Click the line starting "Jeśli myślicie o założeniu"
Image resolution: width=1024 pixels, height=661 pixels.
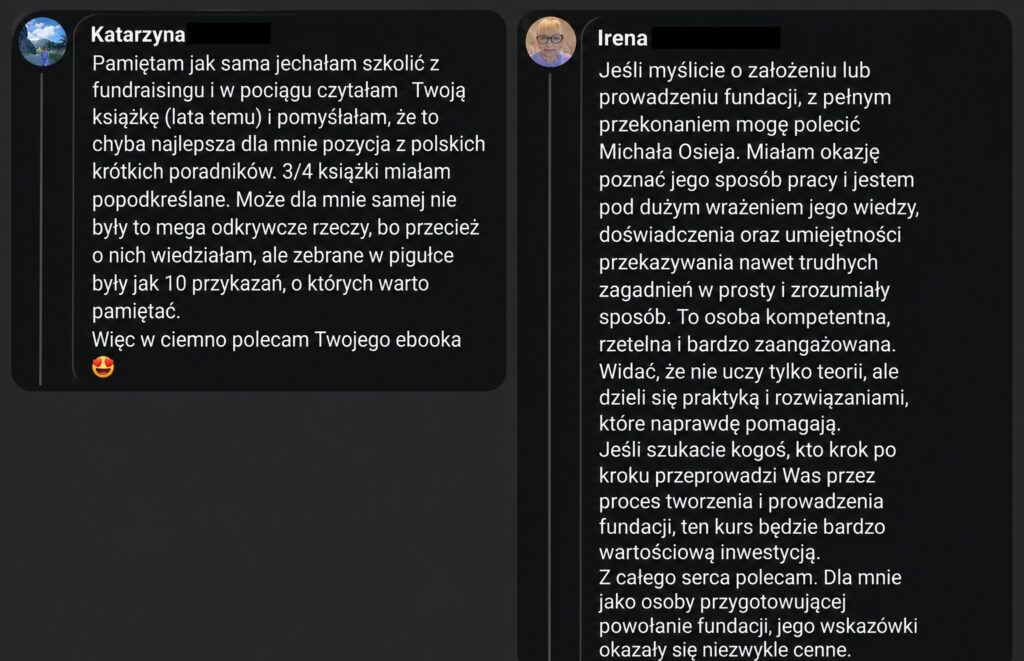[734, 70]
